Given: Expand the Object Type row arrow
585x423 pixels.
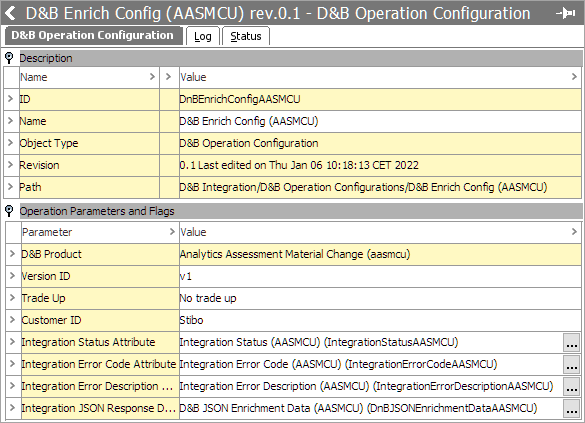Looking at the screenshot, I should pyautogui.click(x=10, y=143).
